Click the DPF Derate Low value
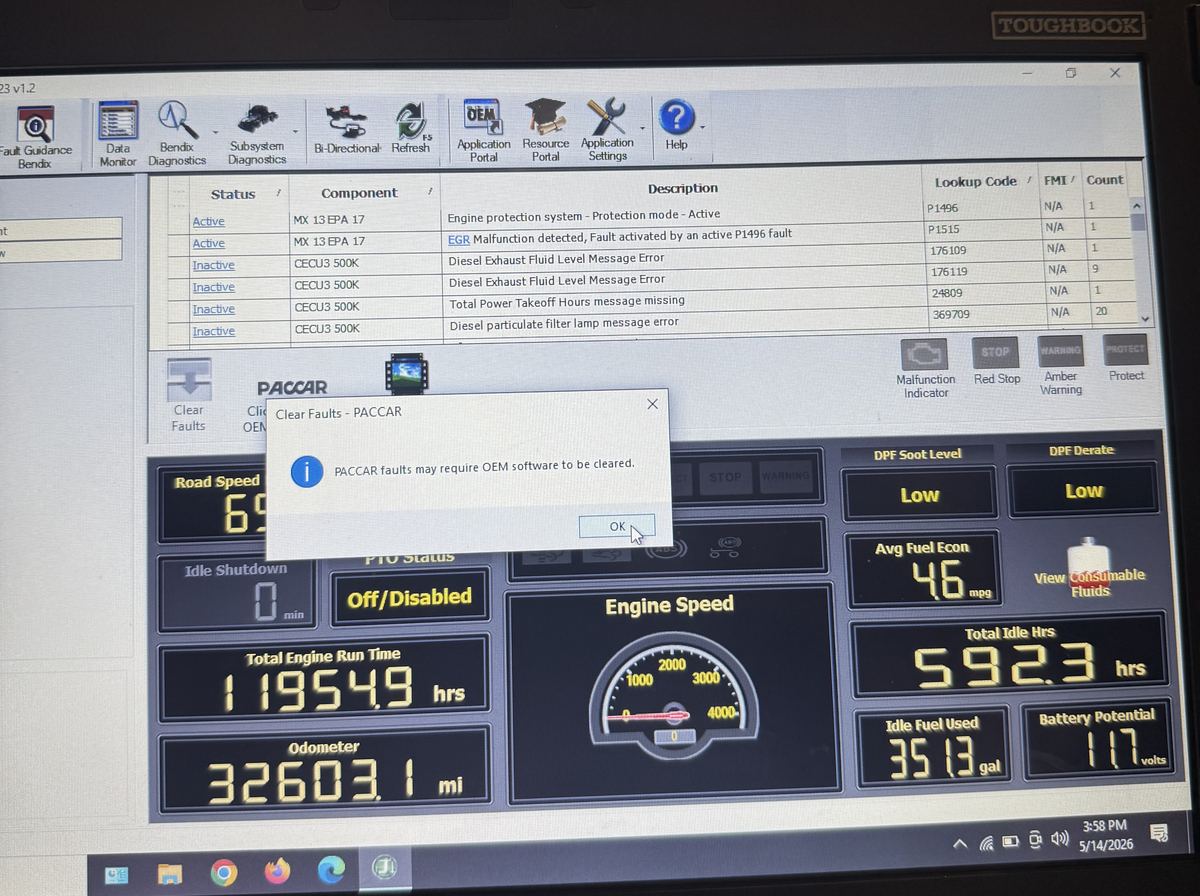The height and width of the screenshot is (896, 1200). tap(1084, 491)
